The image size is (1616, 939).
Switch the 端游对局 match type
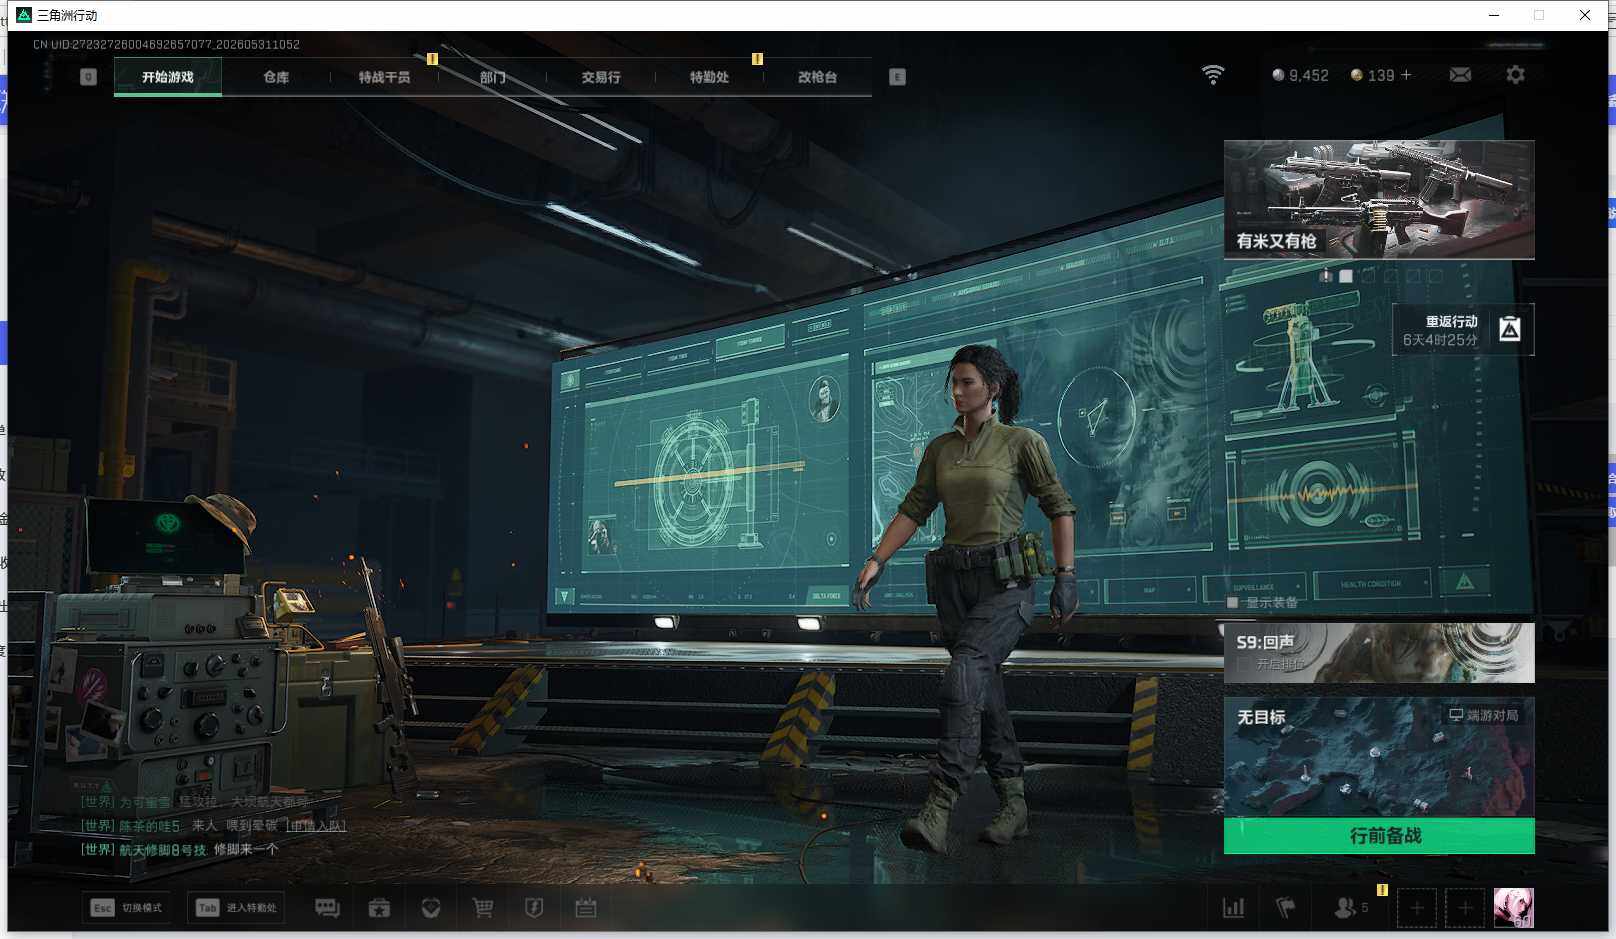coord(1484,715)
